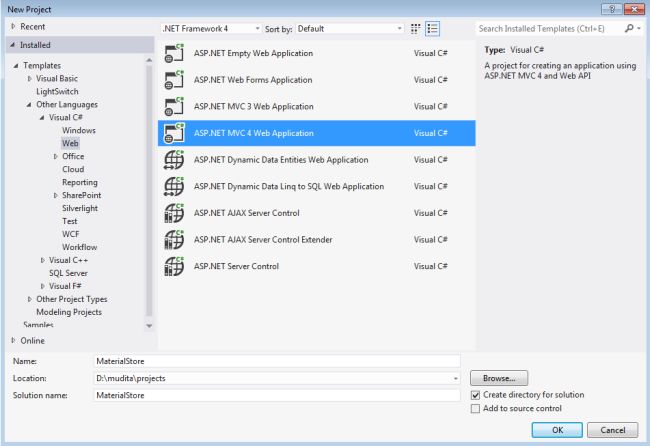Collapse the Visual C# tree node
The image size is (650, 446).
pos(42,118)
